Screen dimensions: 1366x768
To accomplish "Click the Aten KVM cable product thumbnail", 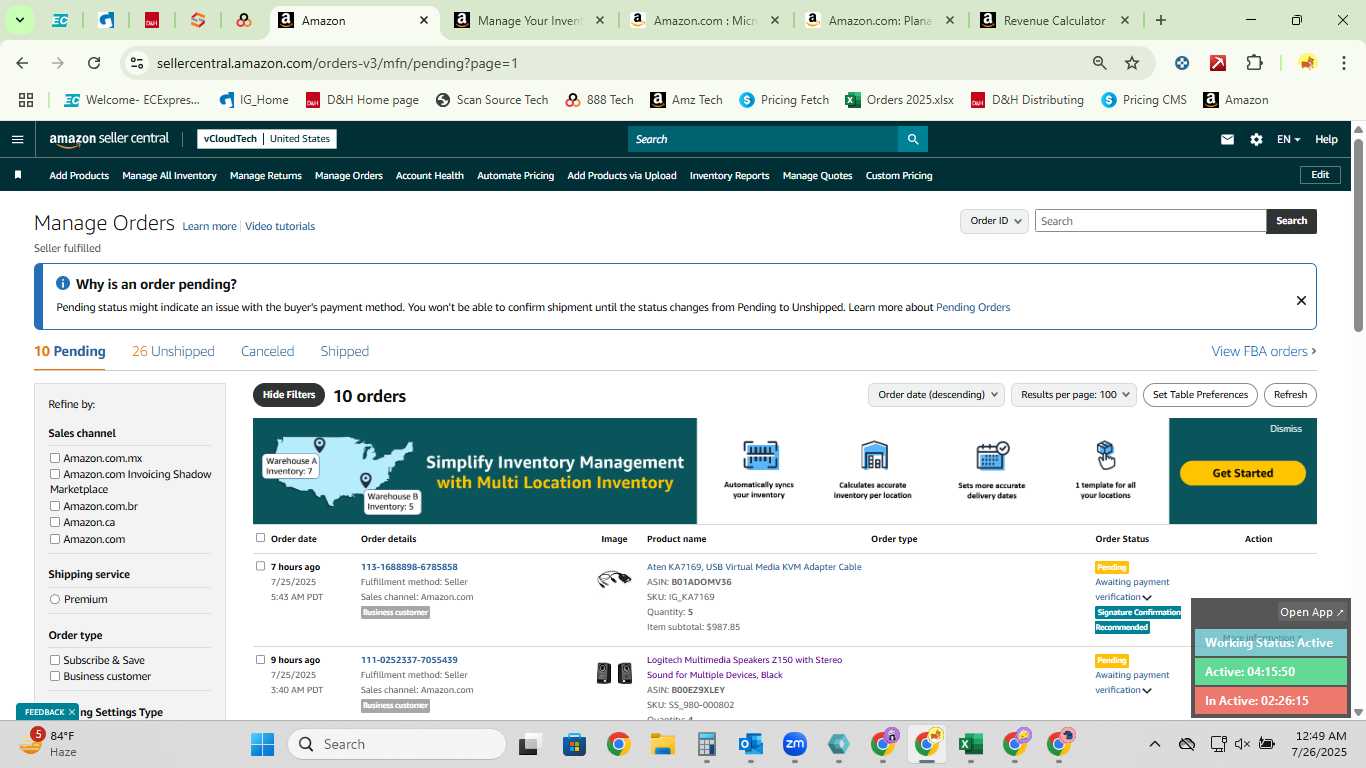I will pyautogui.click(x=614, y=578).
